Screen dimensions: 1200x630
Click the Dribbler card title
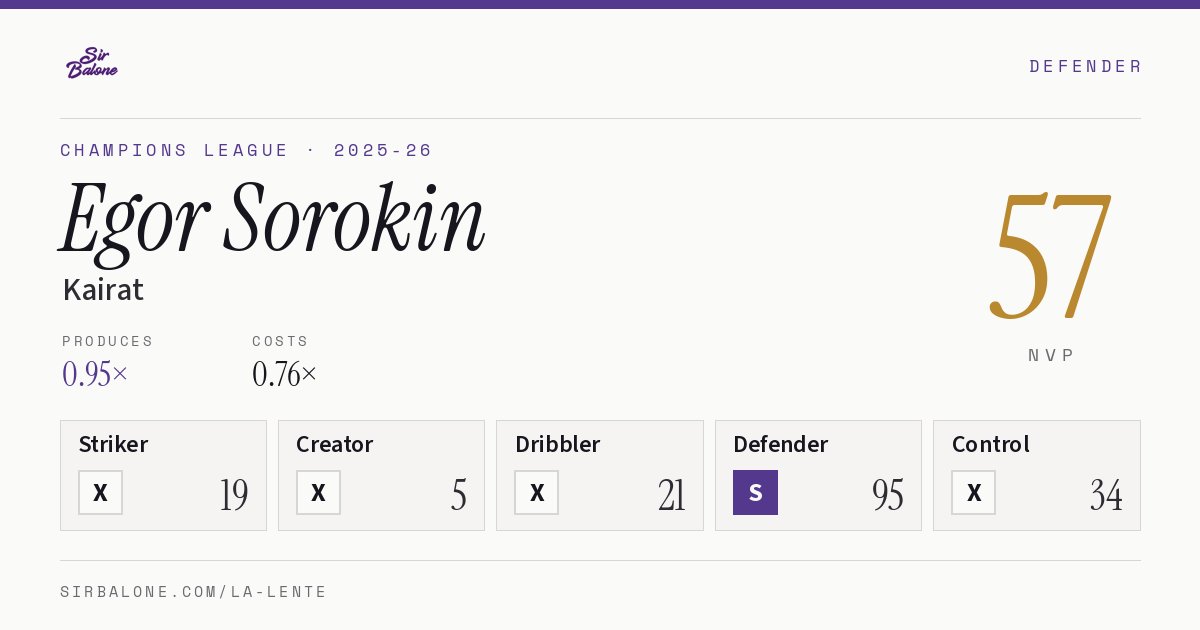pyautogui.click(x=556, y=444)
